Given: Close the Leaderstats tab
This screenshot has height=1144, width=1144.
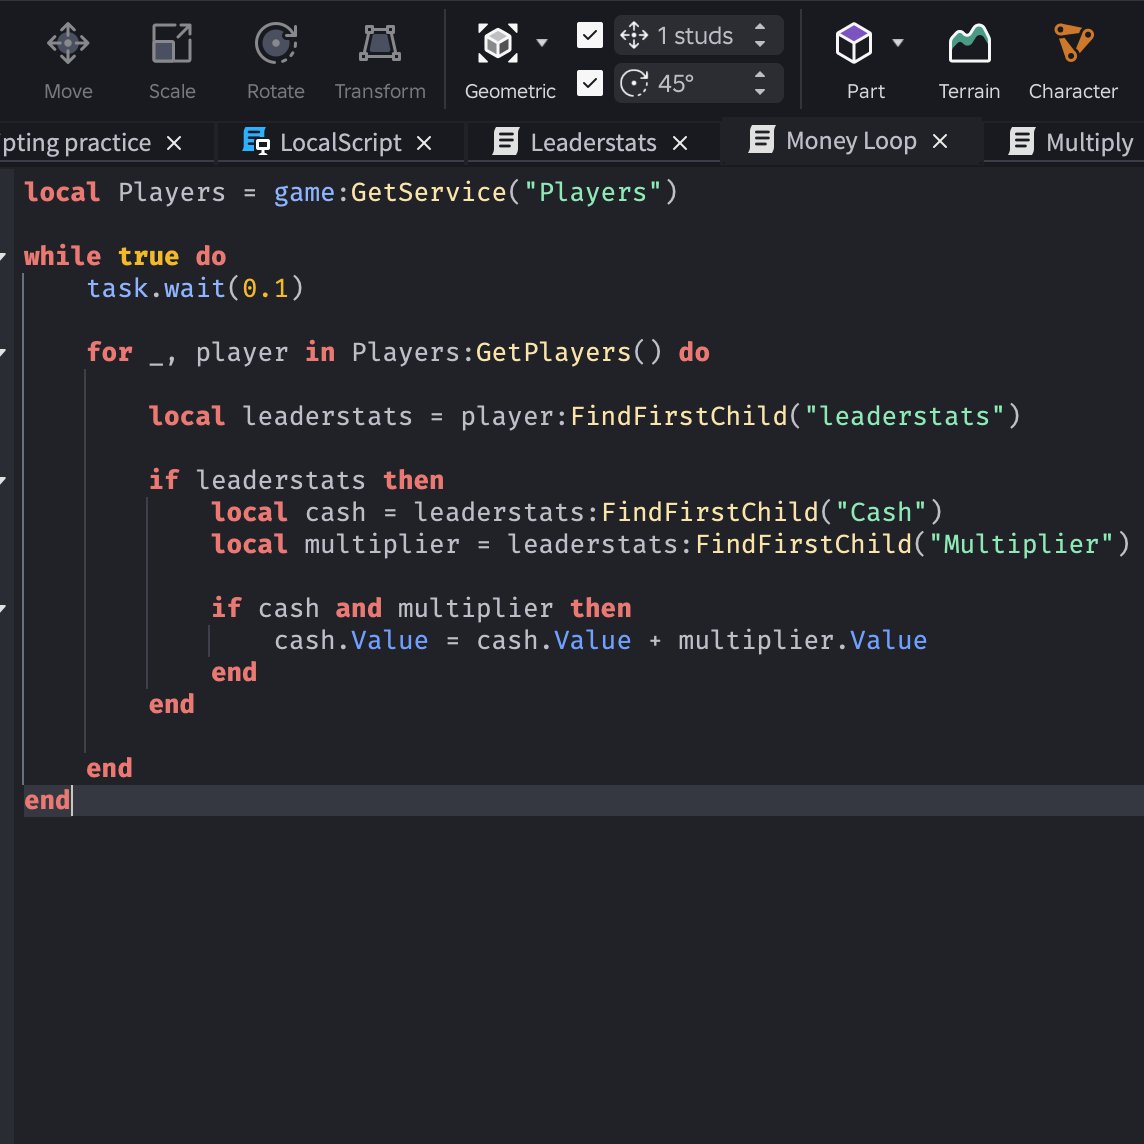Looking at the screenshot, I should coord(680,143).
